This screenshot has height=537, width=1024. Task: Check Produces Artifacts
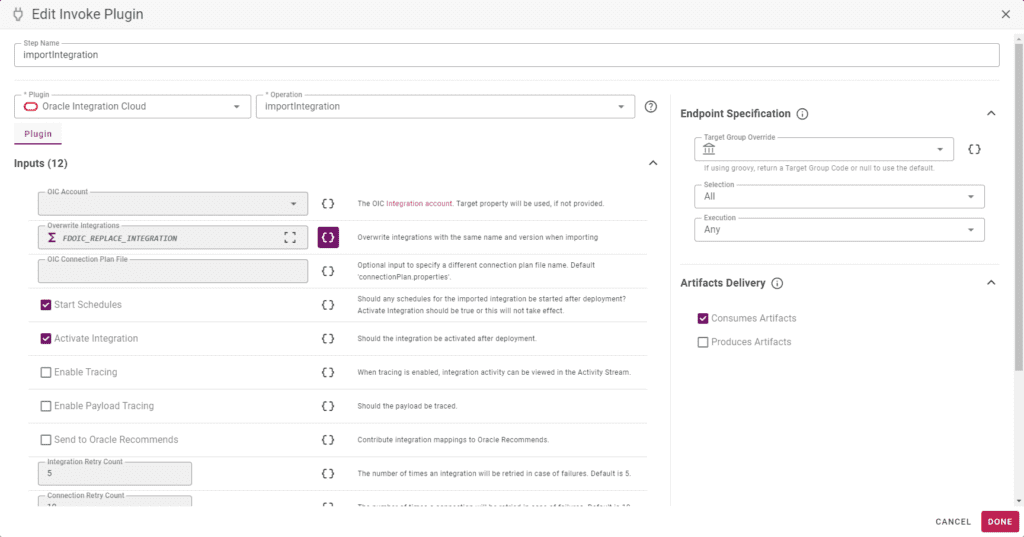pyautogui.click(x=703, y=342)
